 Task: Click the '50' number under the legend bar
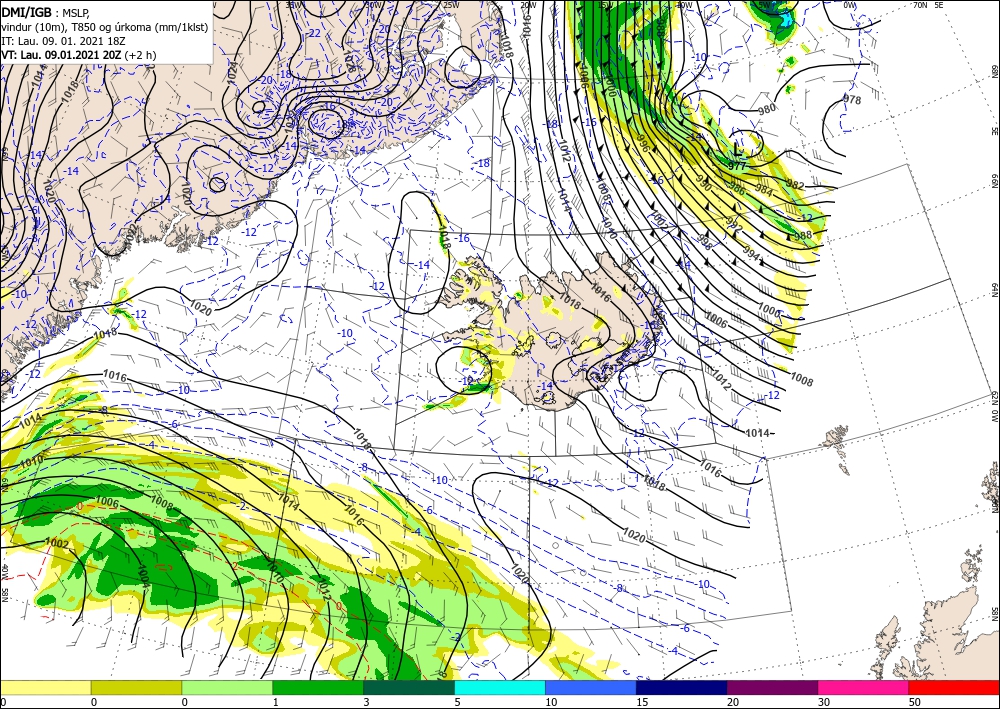point(915,702)
